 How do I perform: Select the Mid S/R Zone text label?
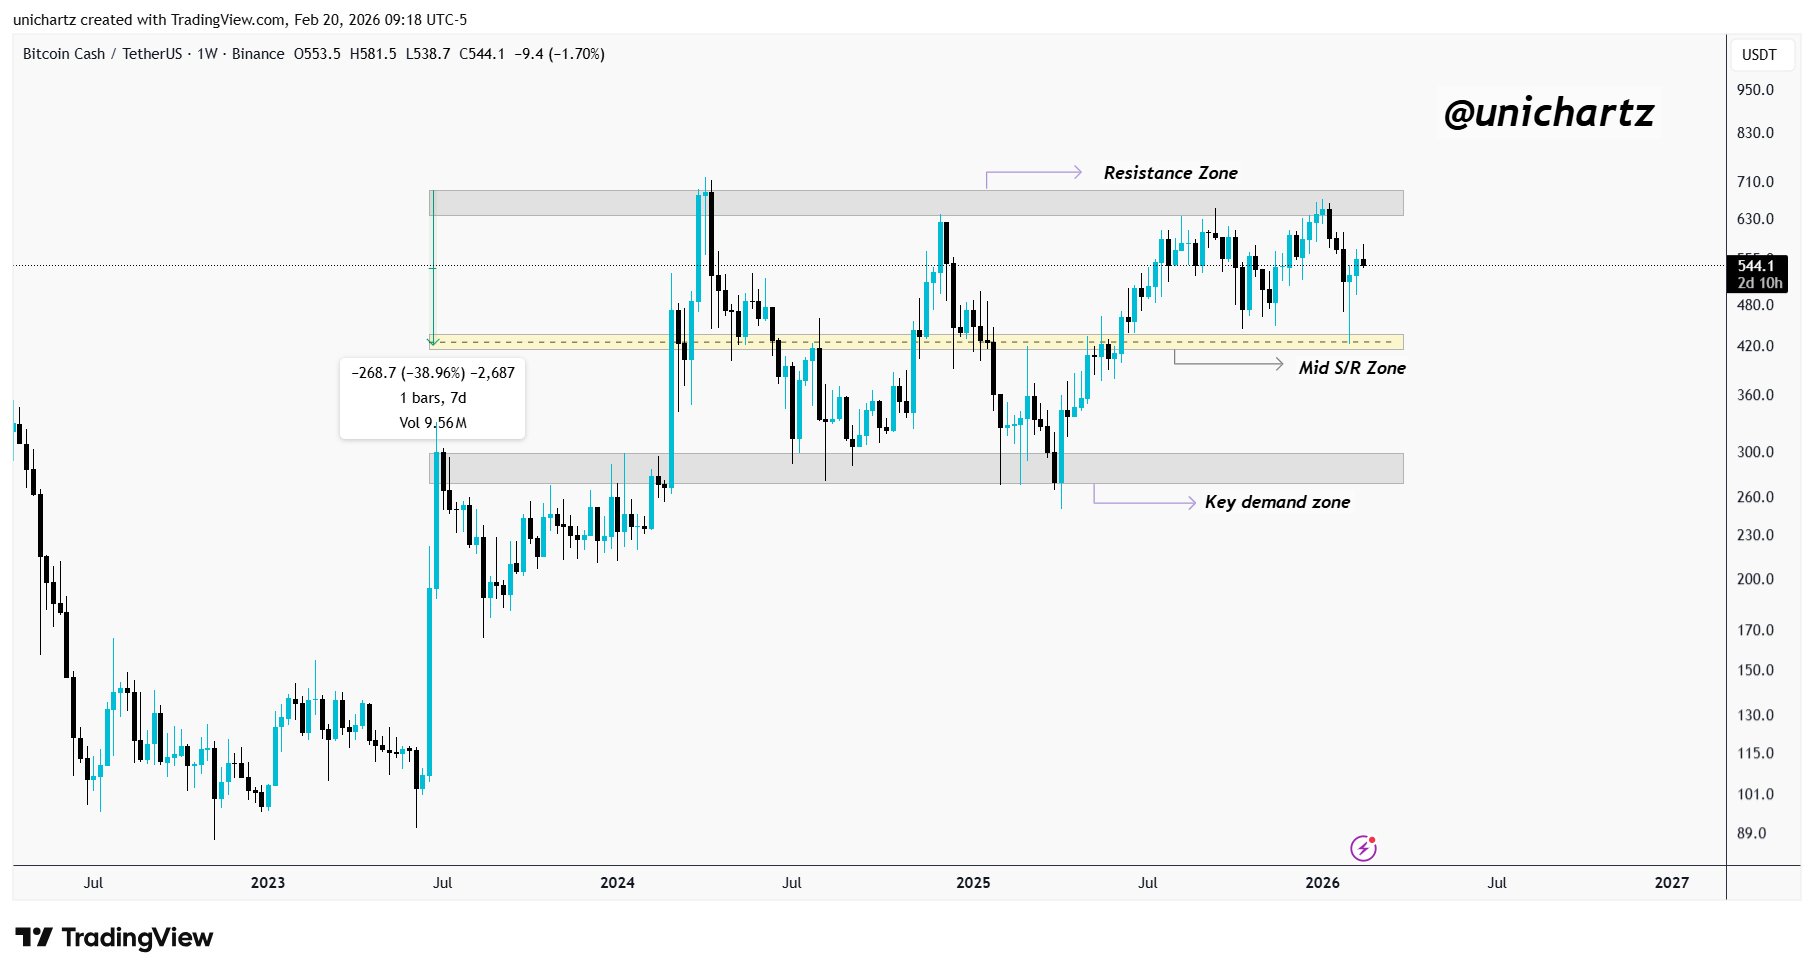[1351, 368]
